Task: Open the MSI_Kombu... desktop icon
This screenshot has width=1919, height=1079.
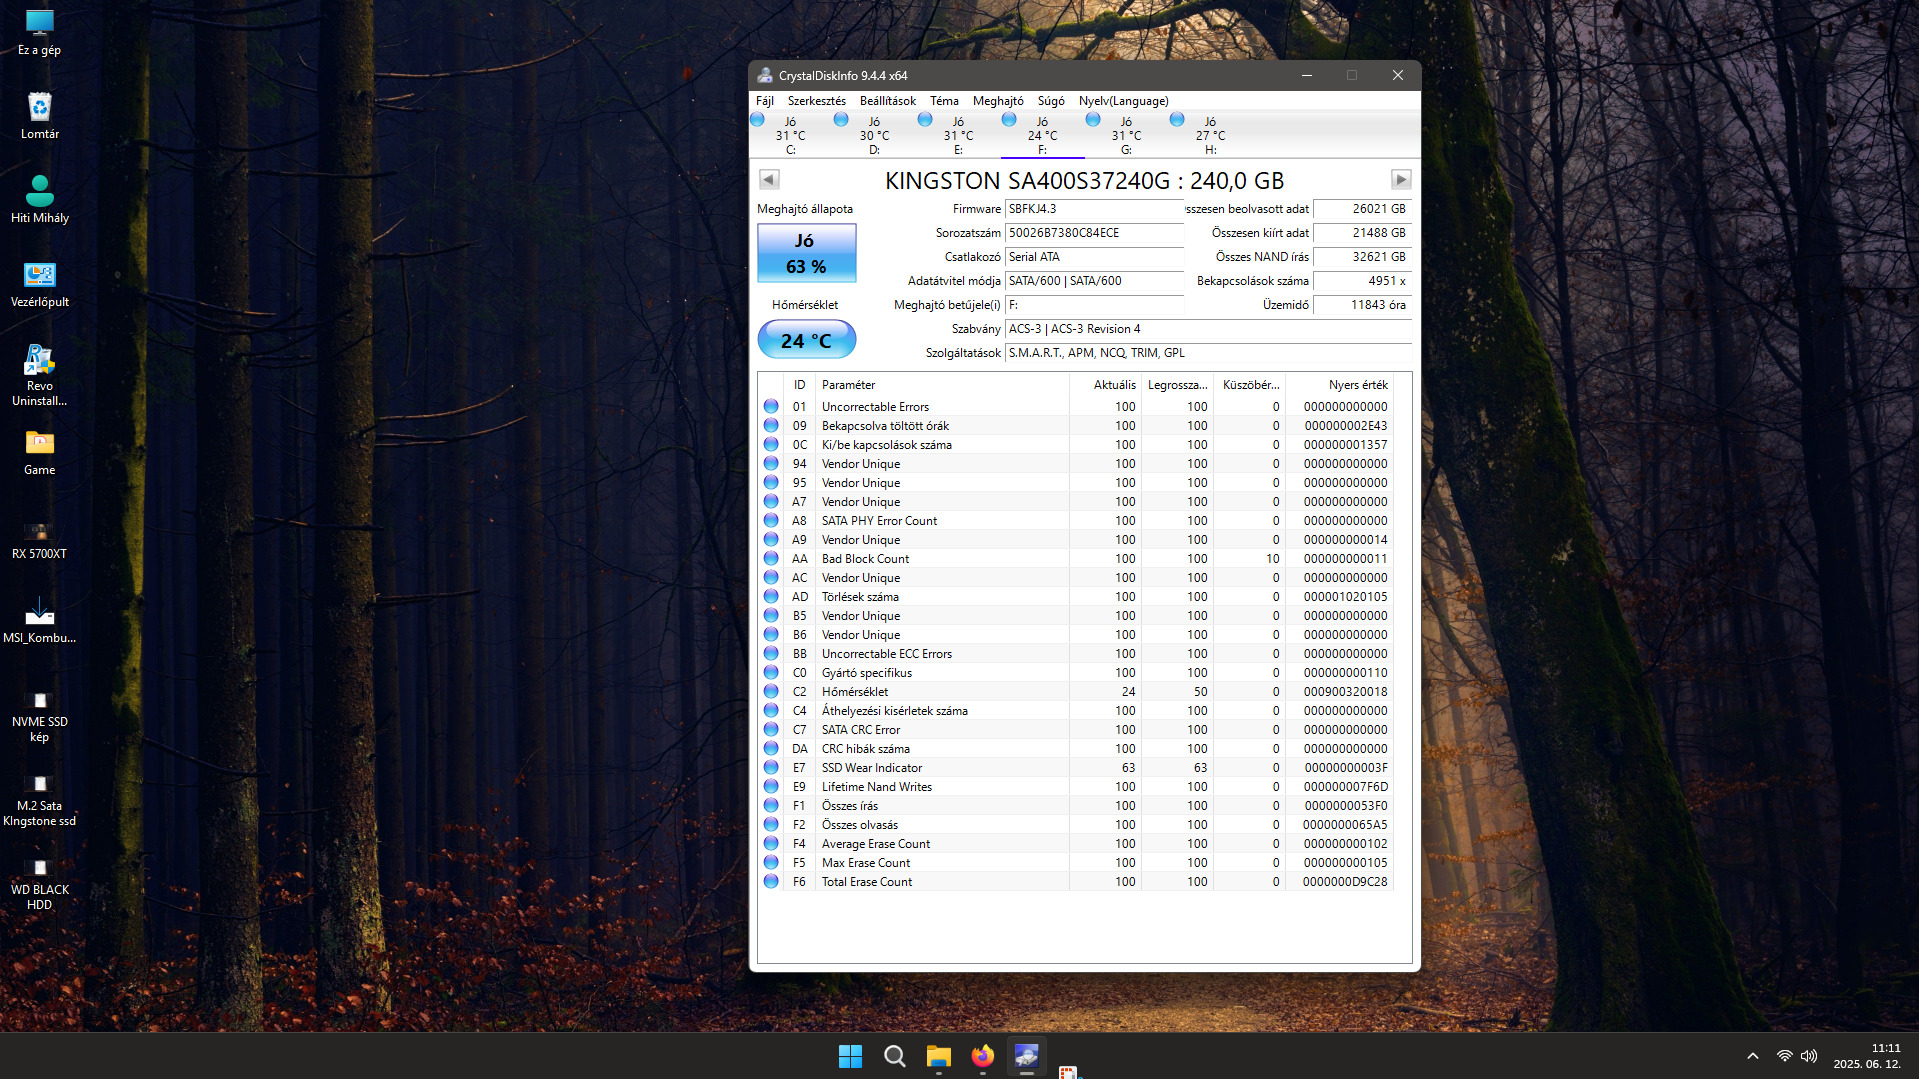Action: [40, 620]
